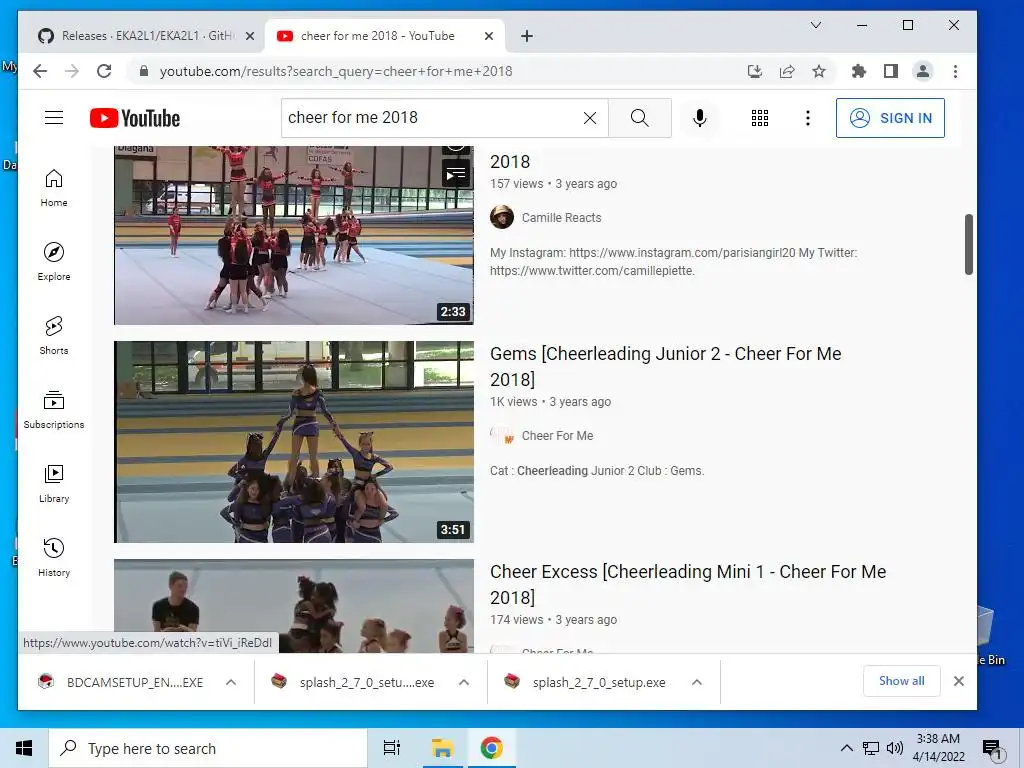Open the 2:33 cheerleading video thumbnail
The height and width of the screenshot is (768, 1024).
tap(294, 235)
